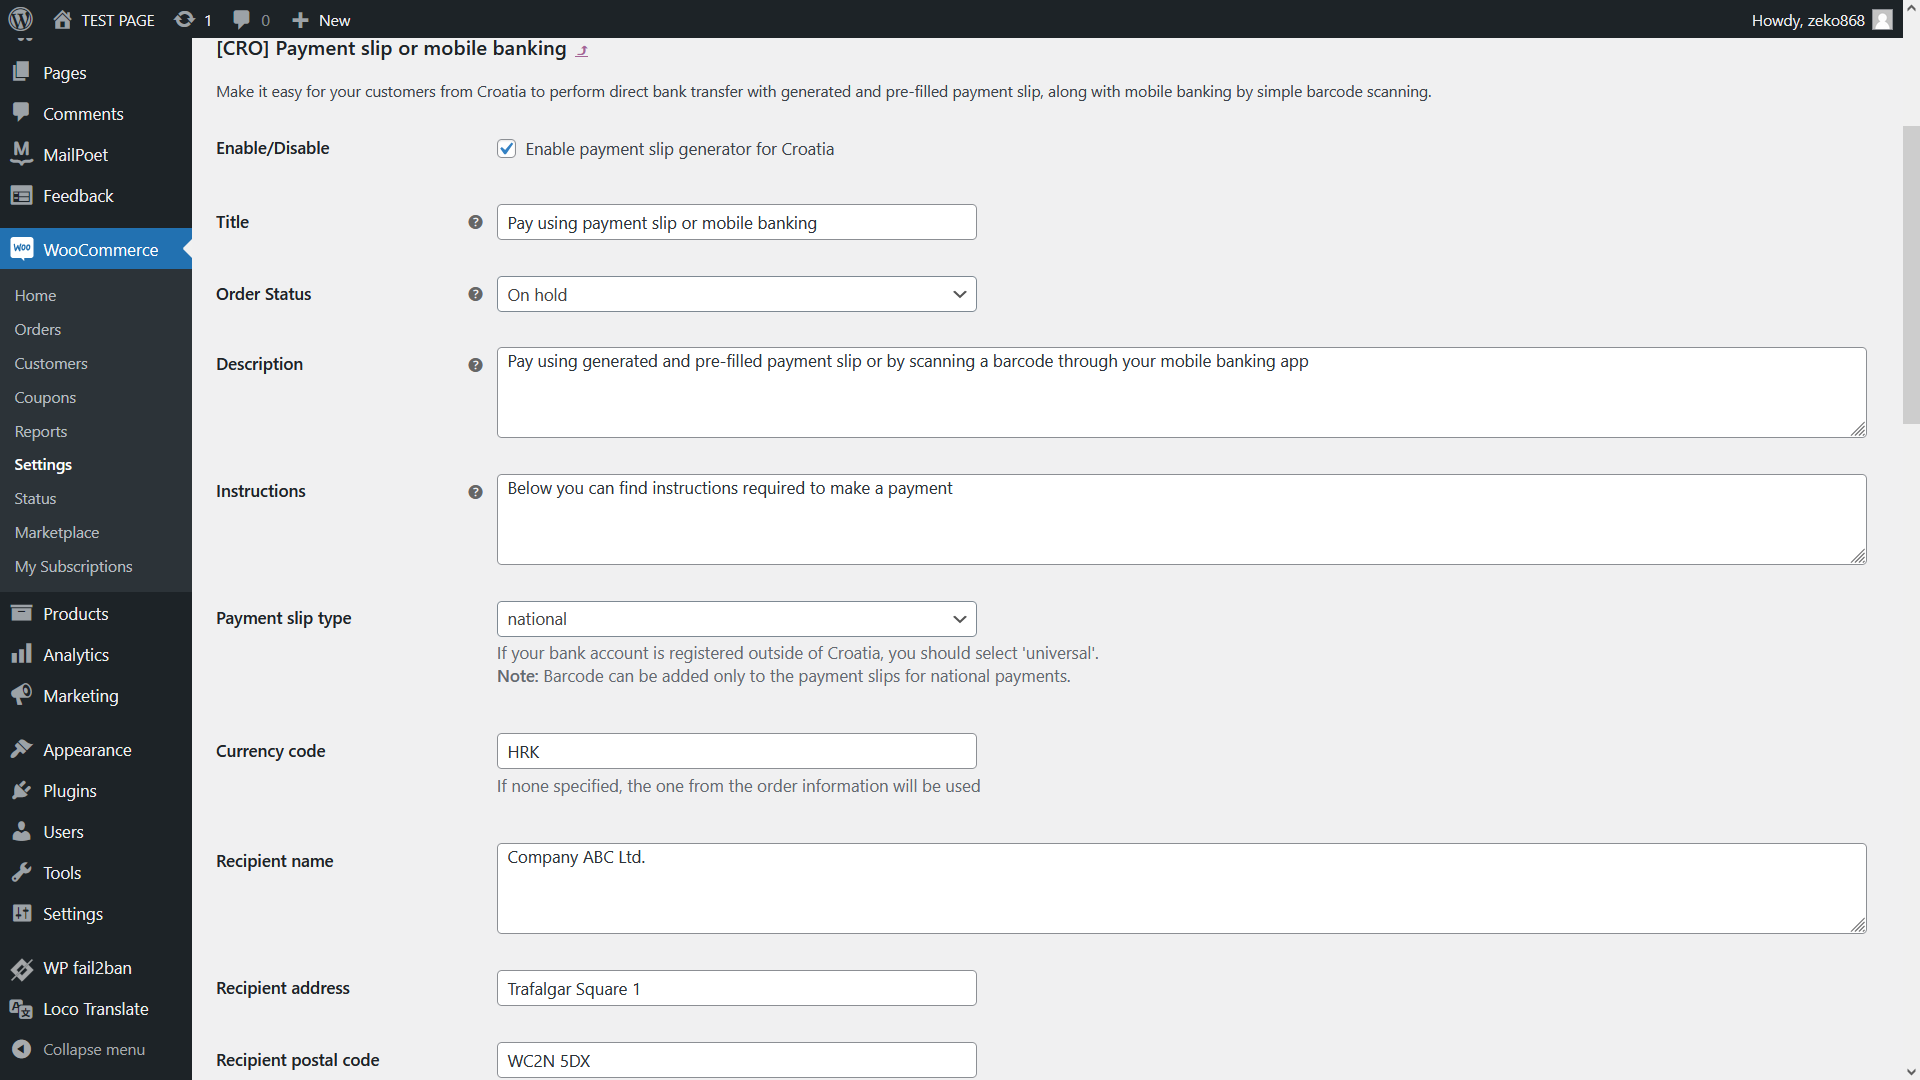Click the WP fail2ban icon
This screenshot has height=1080, width=1920.
[21, 967]
